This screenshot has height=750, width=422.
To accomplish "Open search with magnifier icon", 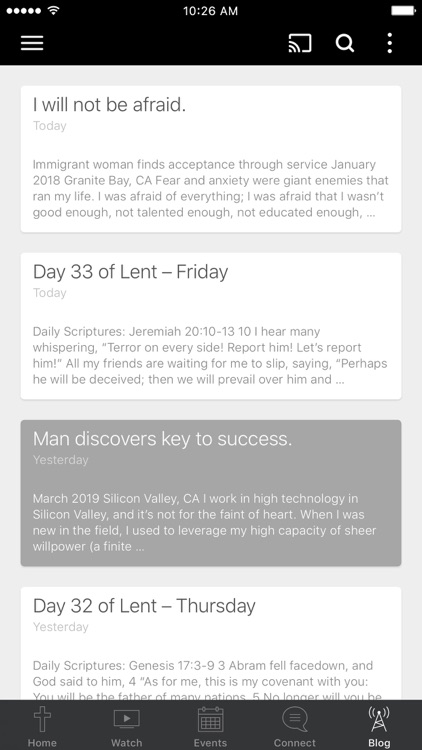I will pyautogui.click(x=344, y=43).
